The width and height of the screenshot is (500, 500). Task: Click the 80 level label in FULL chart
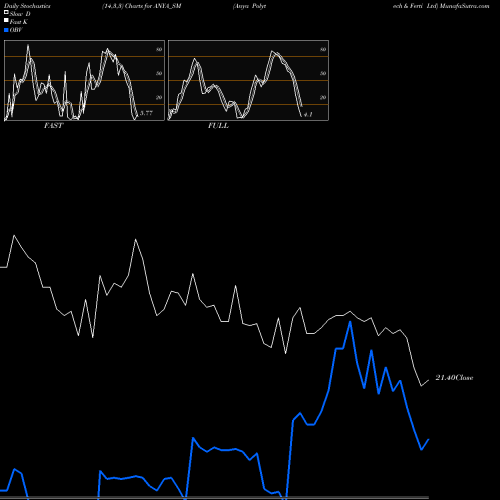pos(323,49)
